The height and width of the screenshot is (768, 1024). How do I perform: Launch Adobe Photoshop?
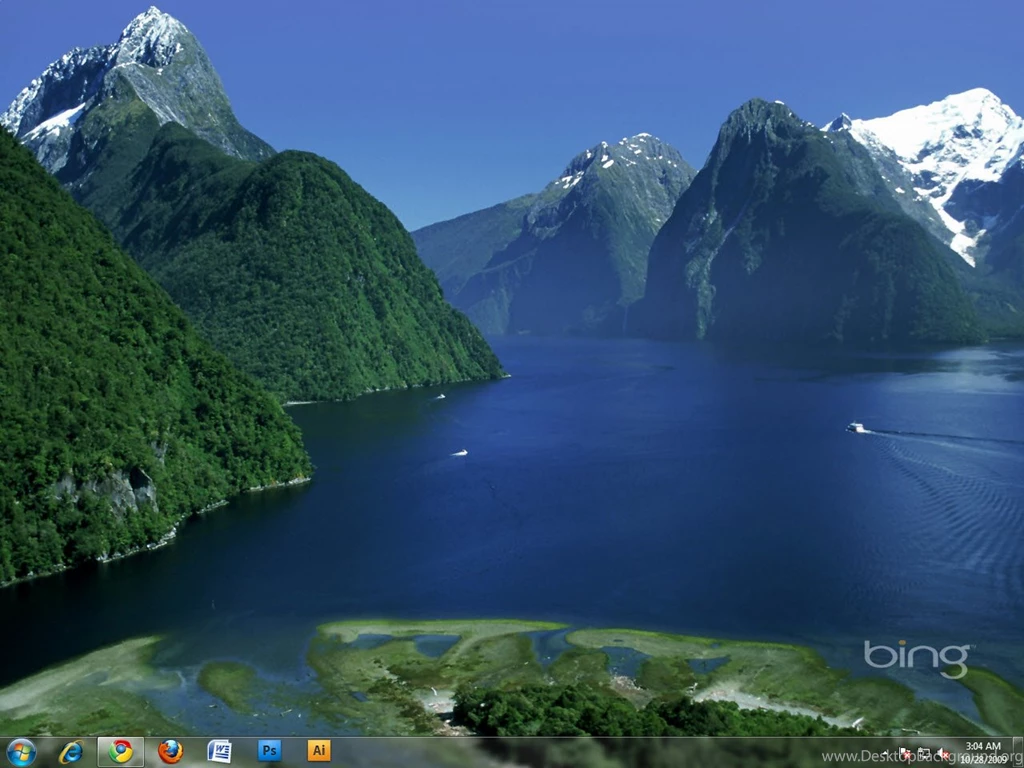269,751
